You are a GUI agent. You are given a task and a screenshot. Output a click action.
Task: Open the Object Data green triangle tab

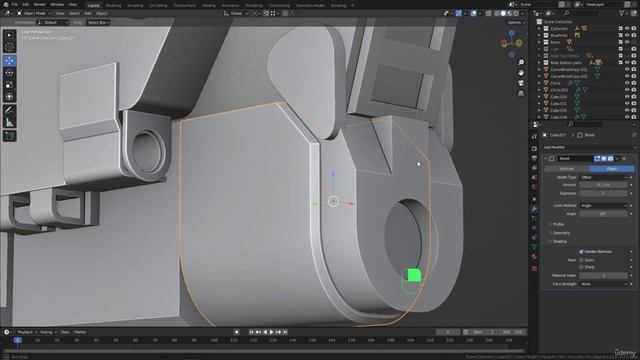click(534, 247)
